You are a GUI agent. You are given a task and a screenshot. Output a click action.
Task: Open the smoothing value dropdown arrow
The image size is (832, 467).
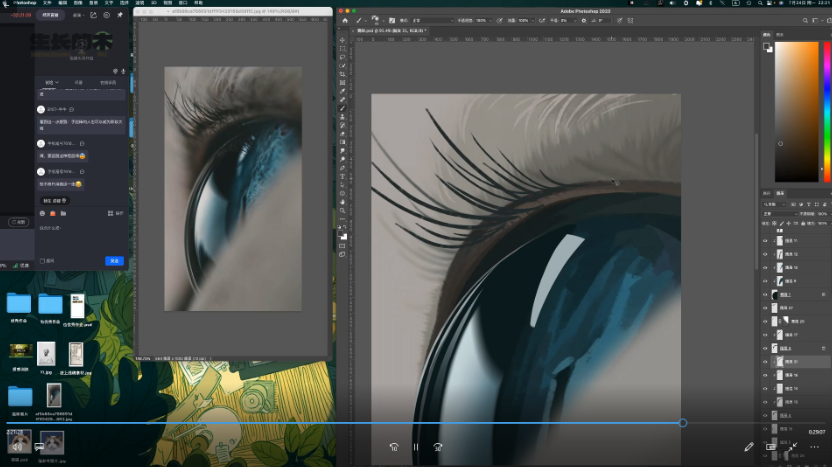pyautogui.click(x=574, y=21)
